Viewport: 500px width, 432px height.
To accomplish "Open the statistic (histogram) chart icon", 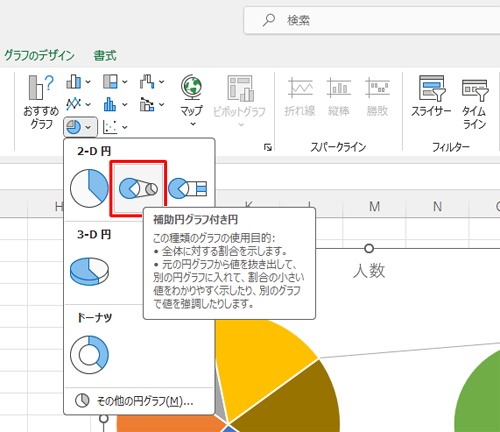I will tap(110, 104).
